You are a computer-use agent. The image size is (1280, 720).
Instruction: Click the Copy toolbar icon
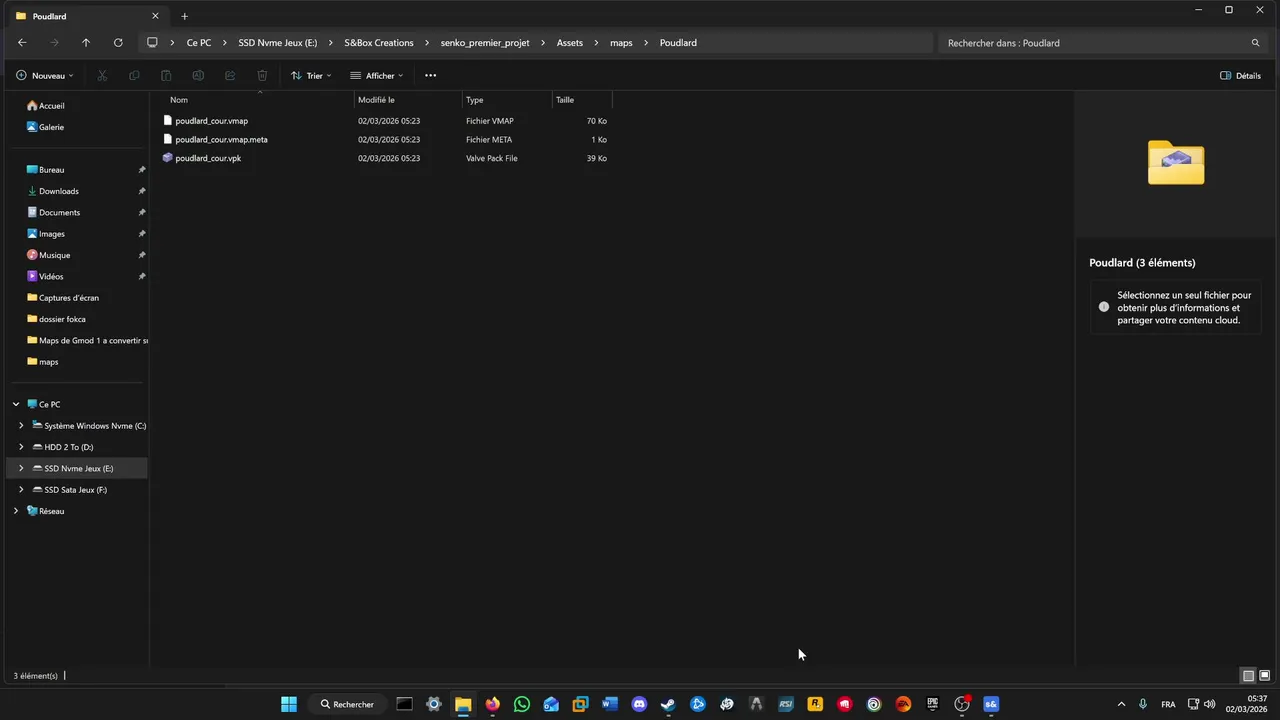pyautogui.click(x=134, y=75)
